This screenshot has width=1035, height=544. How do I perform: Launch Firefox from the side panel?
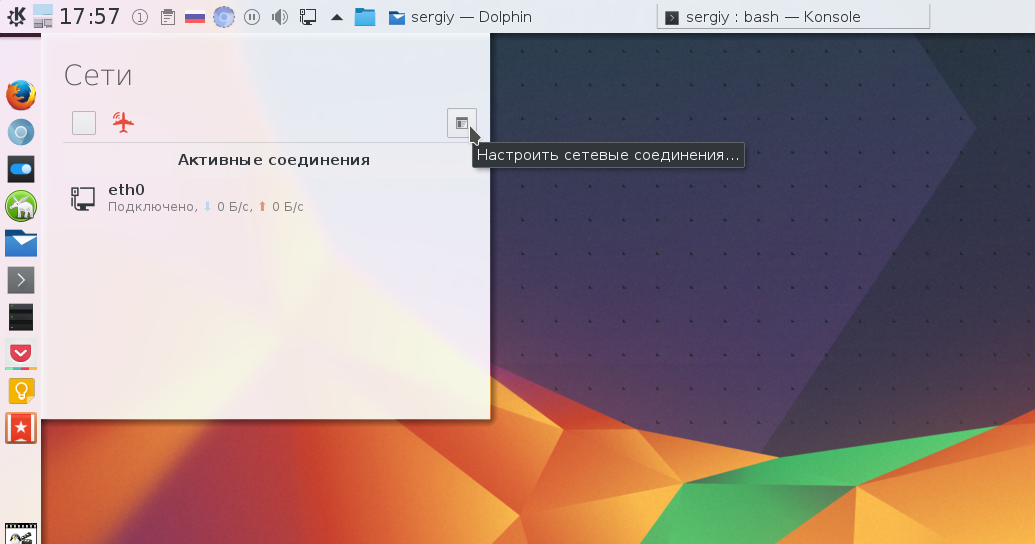[21, 95]
